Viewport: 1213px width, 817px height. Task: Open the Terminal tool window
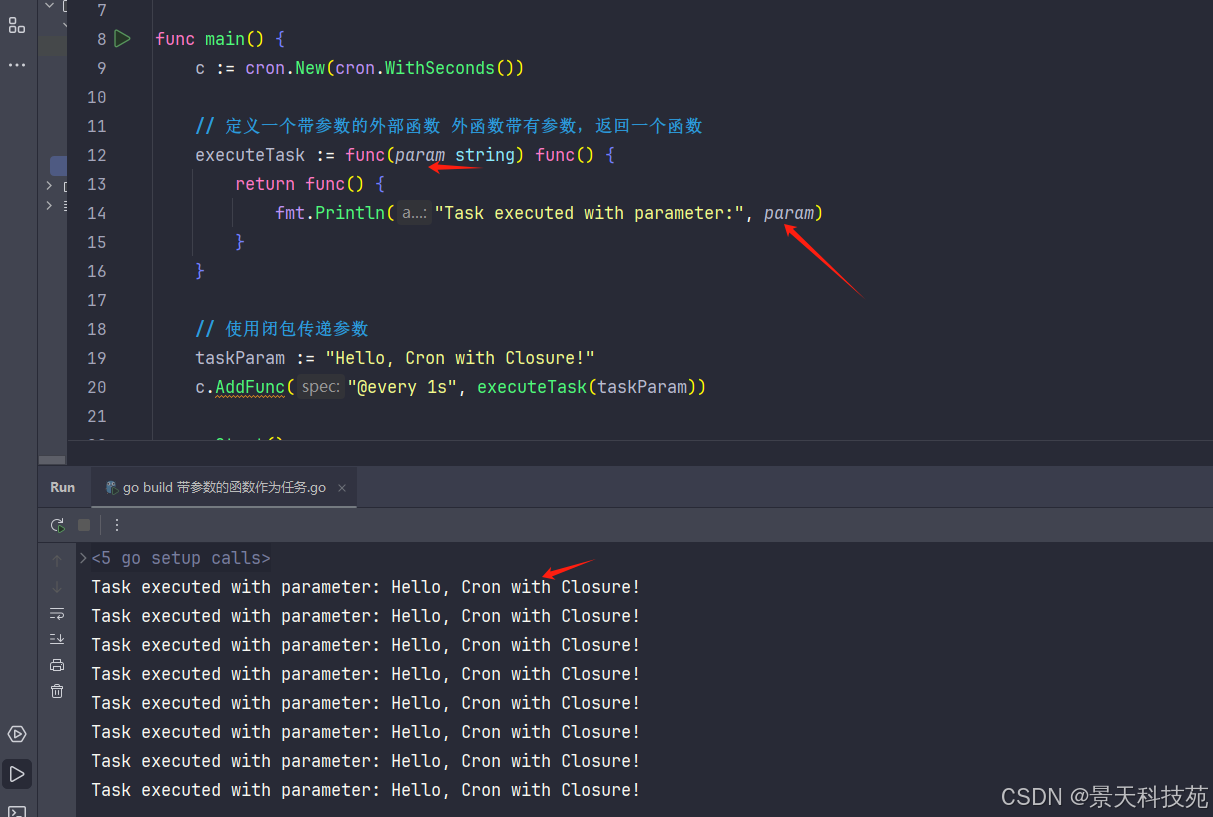pyautogui.click(x=17, y=809)
